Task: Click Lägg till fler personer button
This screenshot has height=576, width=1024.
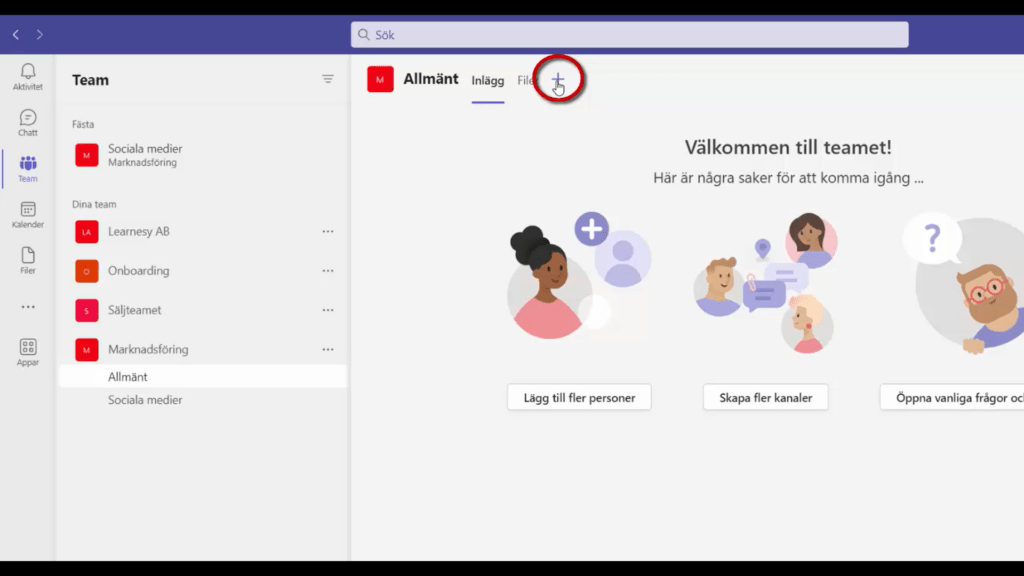Action: point(579,397)
